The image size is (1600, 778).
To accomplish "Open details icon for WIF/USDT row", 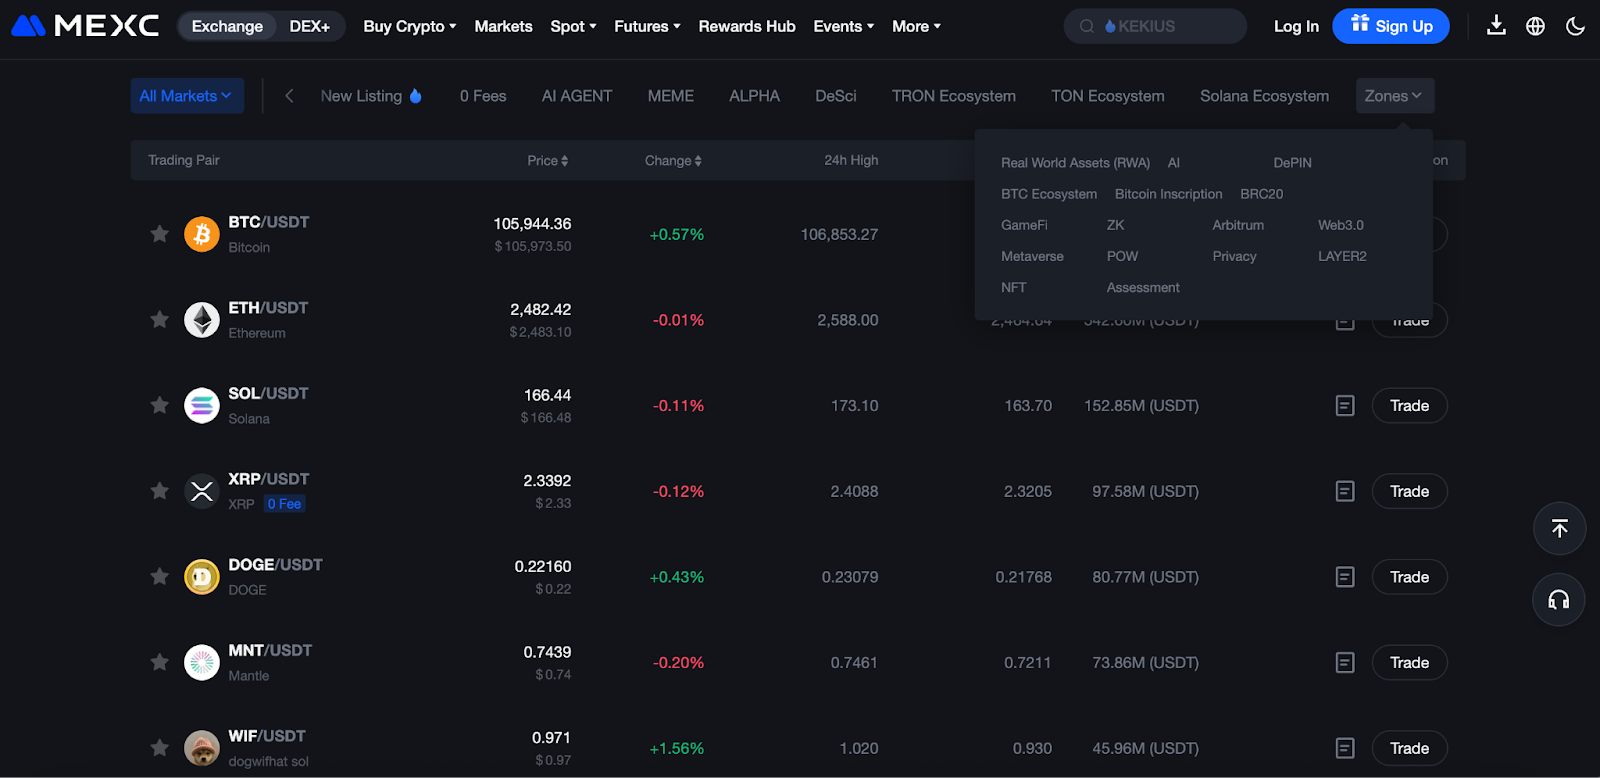I will (1345, 748).
